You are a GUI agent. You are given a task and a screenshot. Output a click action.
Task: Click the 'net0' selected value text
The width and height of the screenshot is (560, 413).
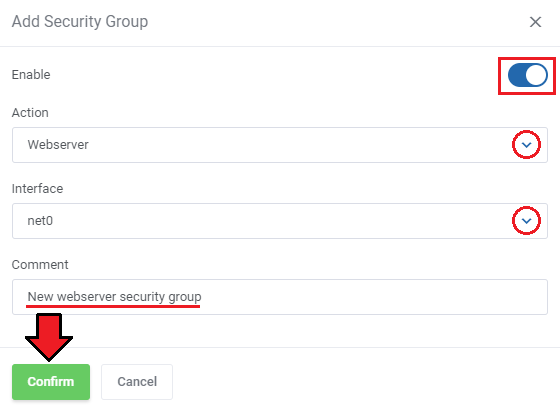tap(40, 221)
